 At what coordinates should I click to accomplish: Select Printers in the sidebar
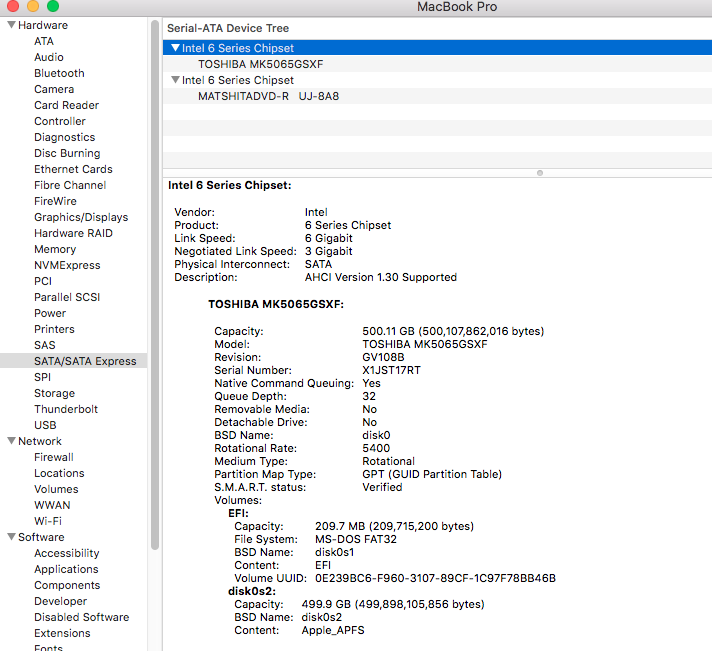[x=54, y=329]
